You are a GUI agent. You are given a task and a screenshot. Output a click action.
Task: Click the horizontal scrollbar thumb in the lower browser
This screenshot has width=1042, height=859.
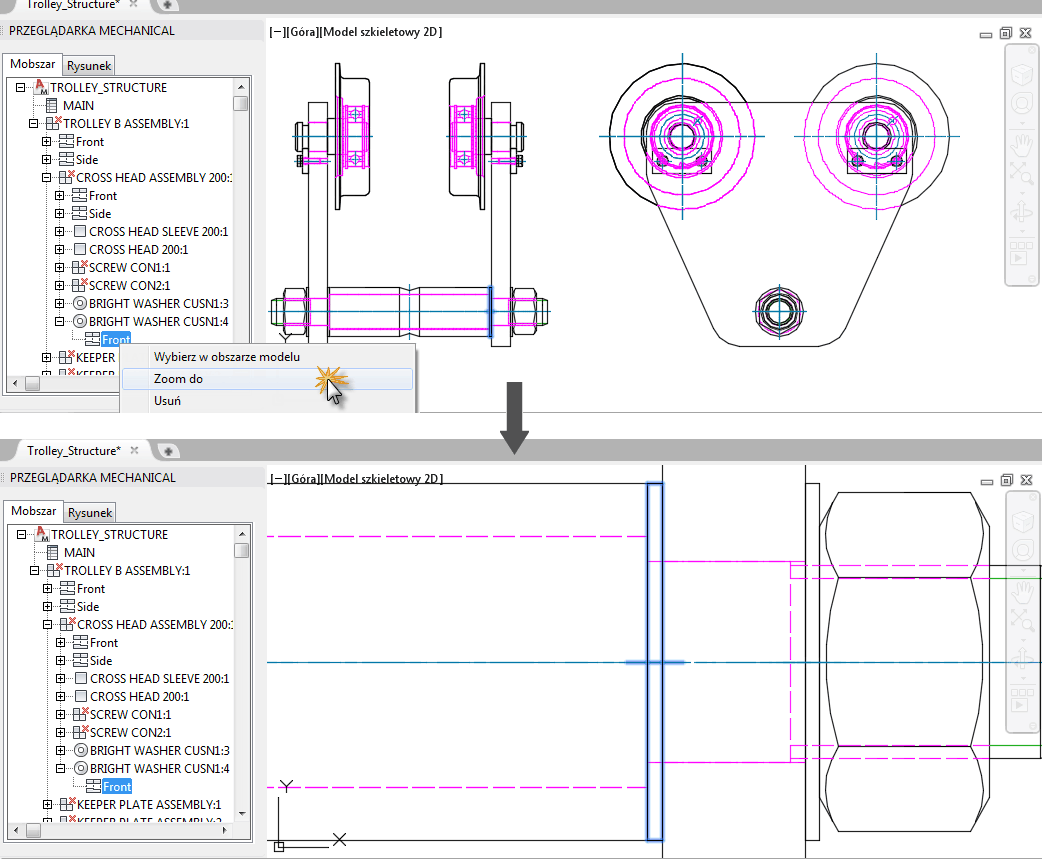[x=33, y=830]
